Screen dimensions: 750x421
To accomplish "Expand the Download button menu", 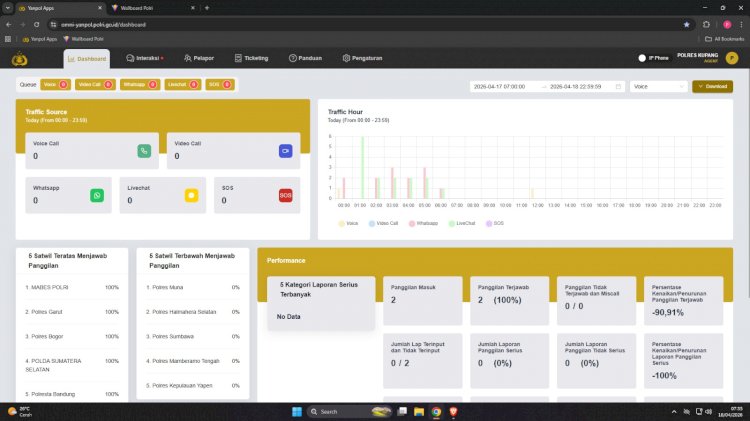I will (712, 86).
